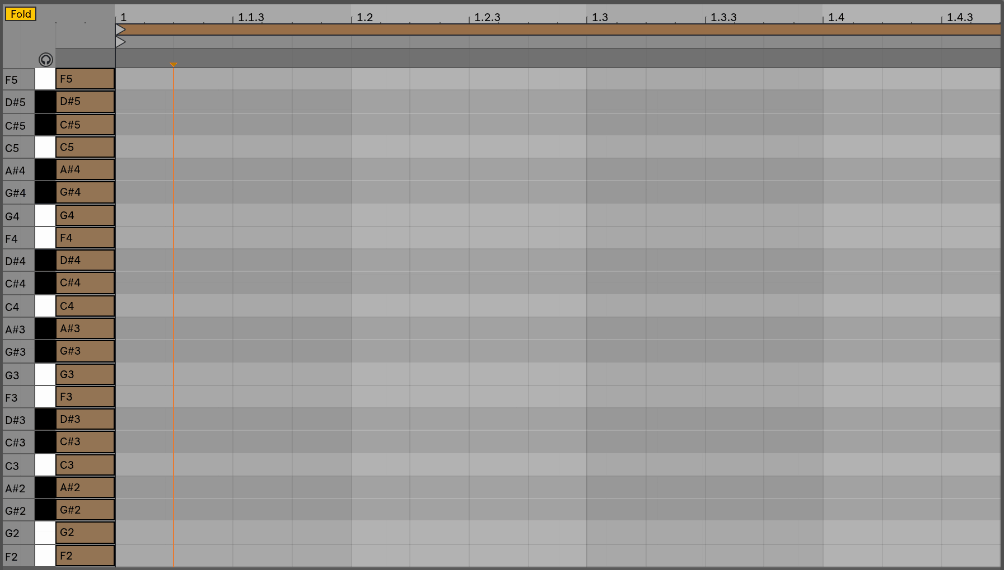The image size is (1004, 570).
Task: Click the white G3 piano key
Action: click(x=45, y=374)
